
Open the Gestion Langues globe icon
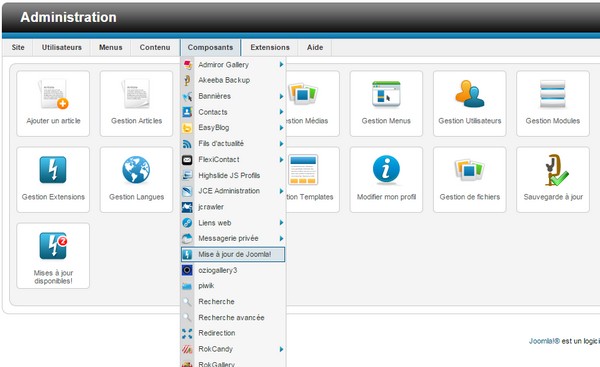click(136, 170)
